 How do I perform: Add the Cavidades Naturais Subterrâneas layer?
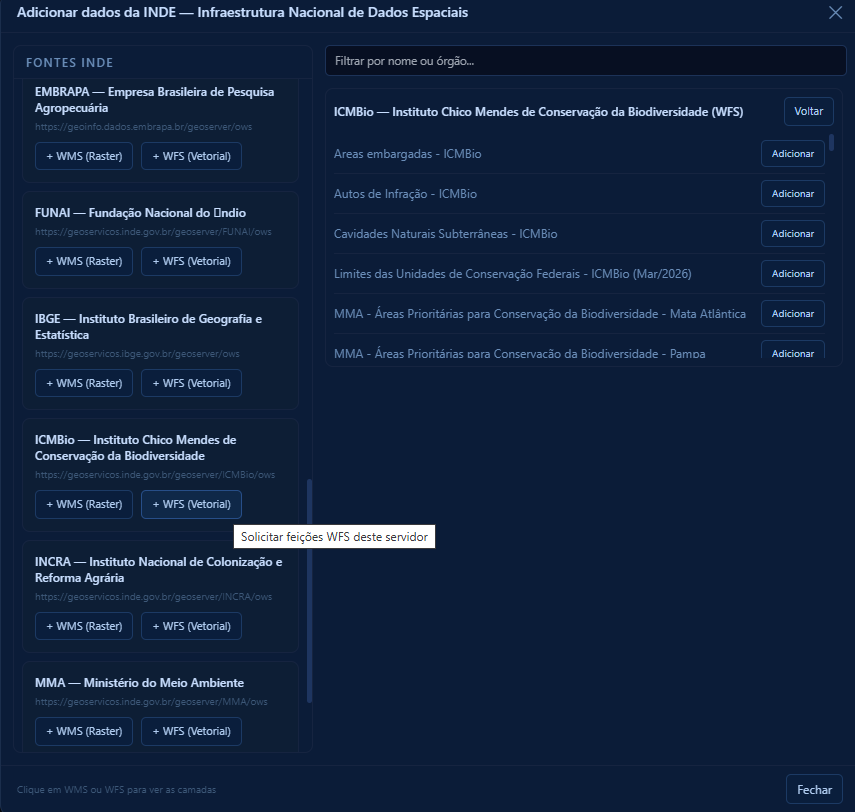coord(792,233)
